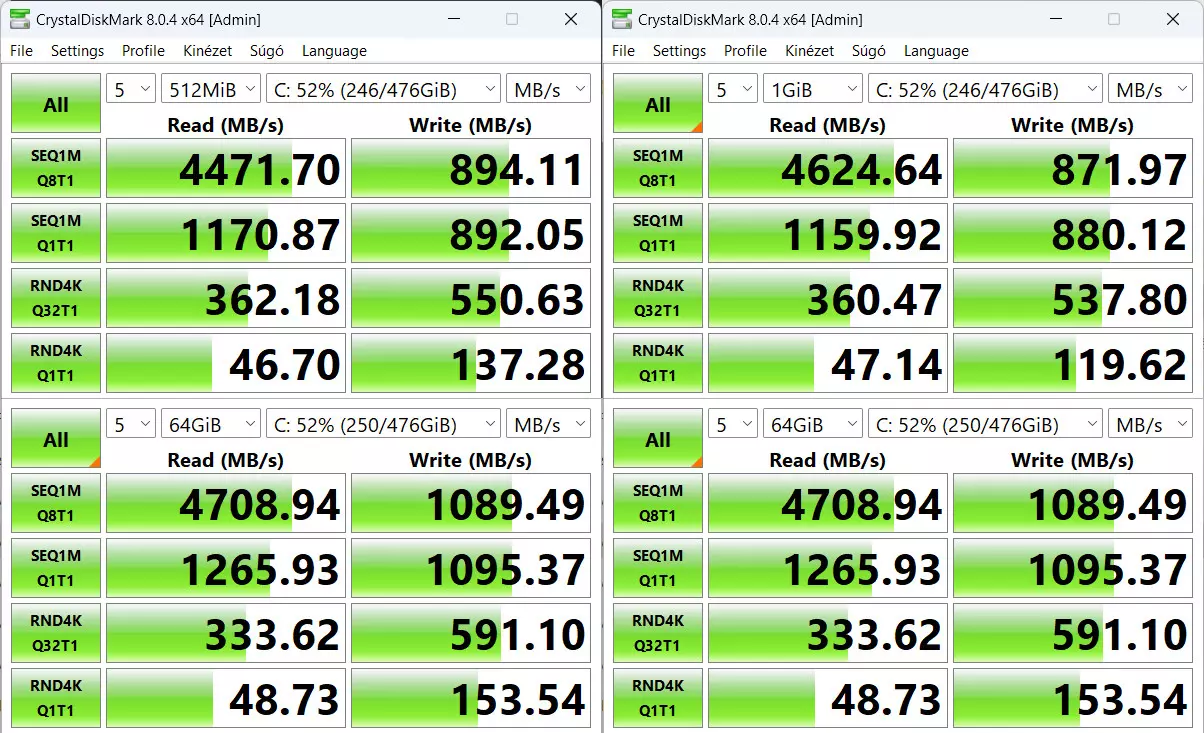This screenshot has height=733, width=1204.
Task: Open the Settings menu in the right window
Action: (x=679, y=51)
